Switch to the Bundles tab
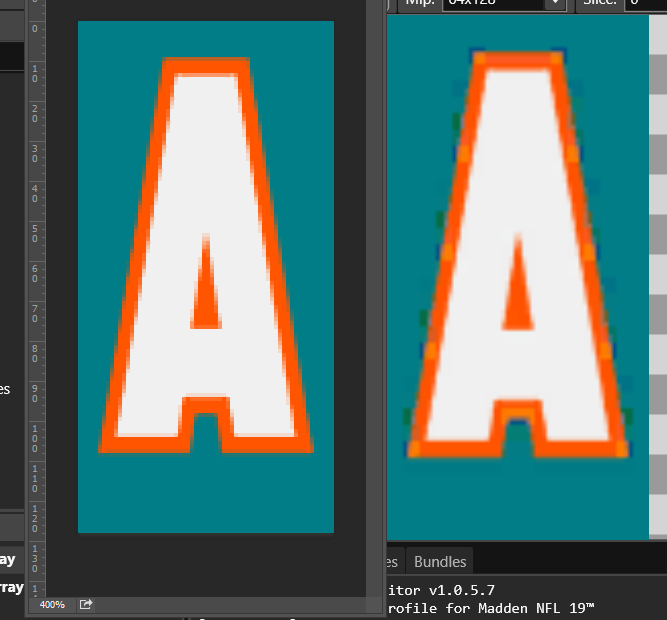The height and width of the screenshot is (620, 667). [x=440, y=561]
